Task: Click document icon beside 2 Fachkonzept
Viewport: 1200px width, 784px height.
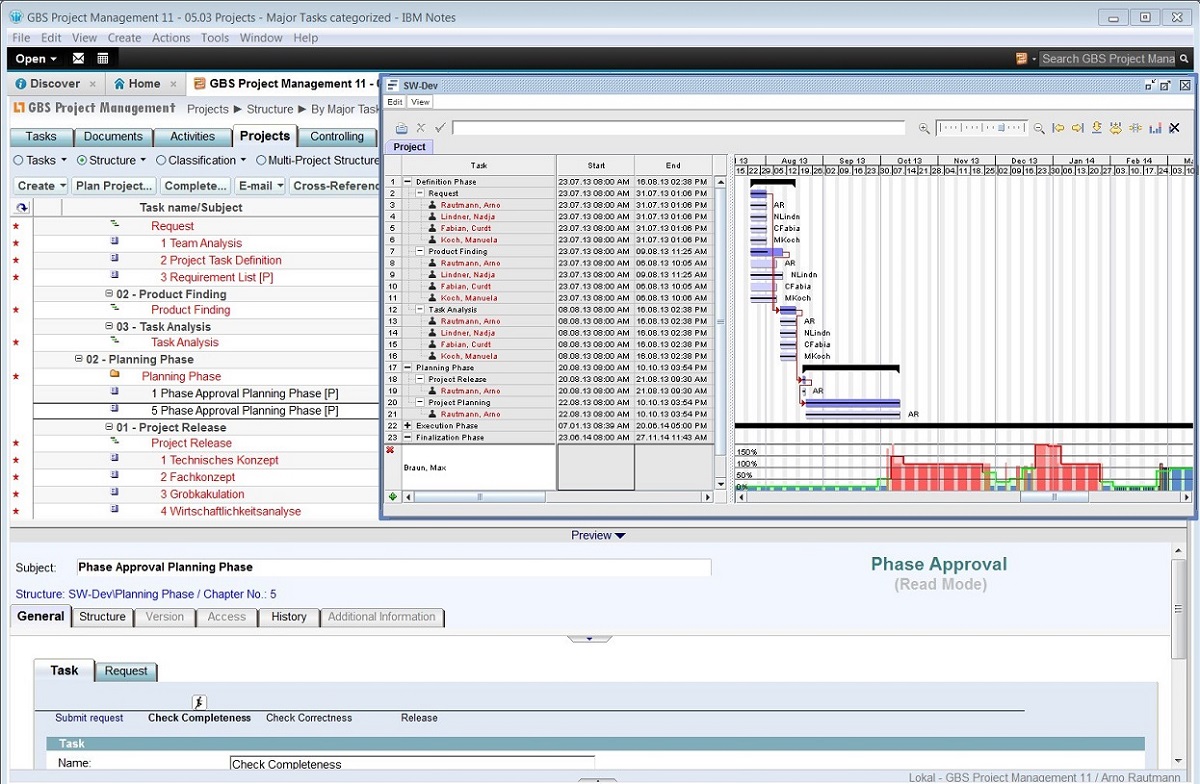Action: tap(114, 477)
